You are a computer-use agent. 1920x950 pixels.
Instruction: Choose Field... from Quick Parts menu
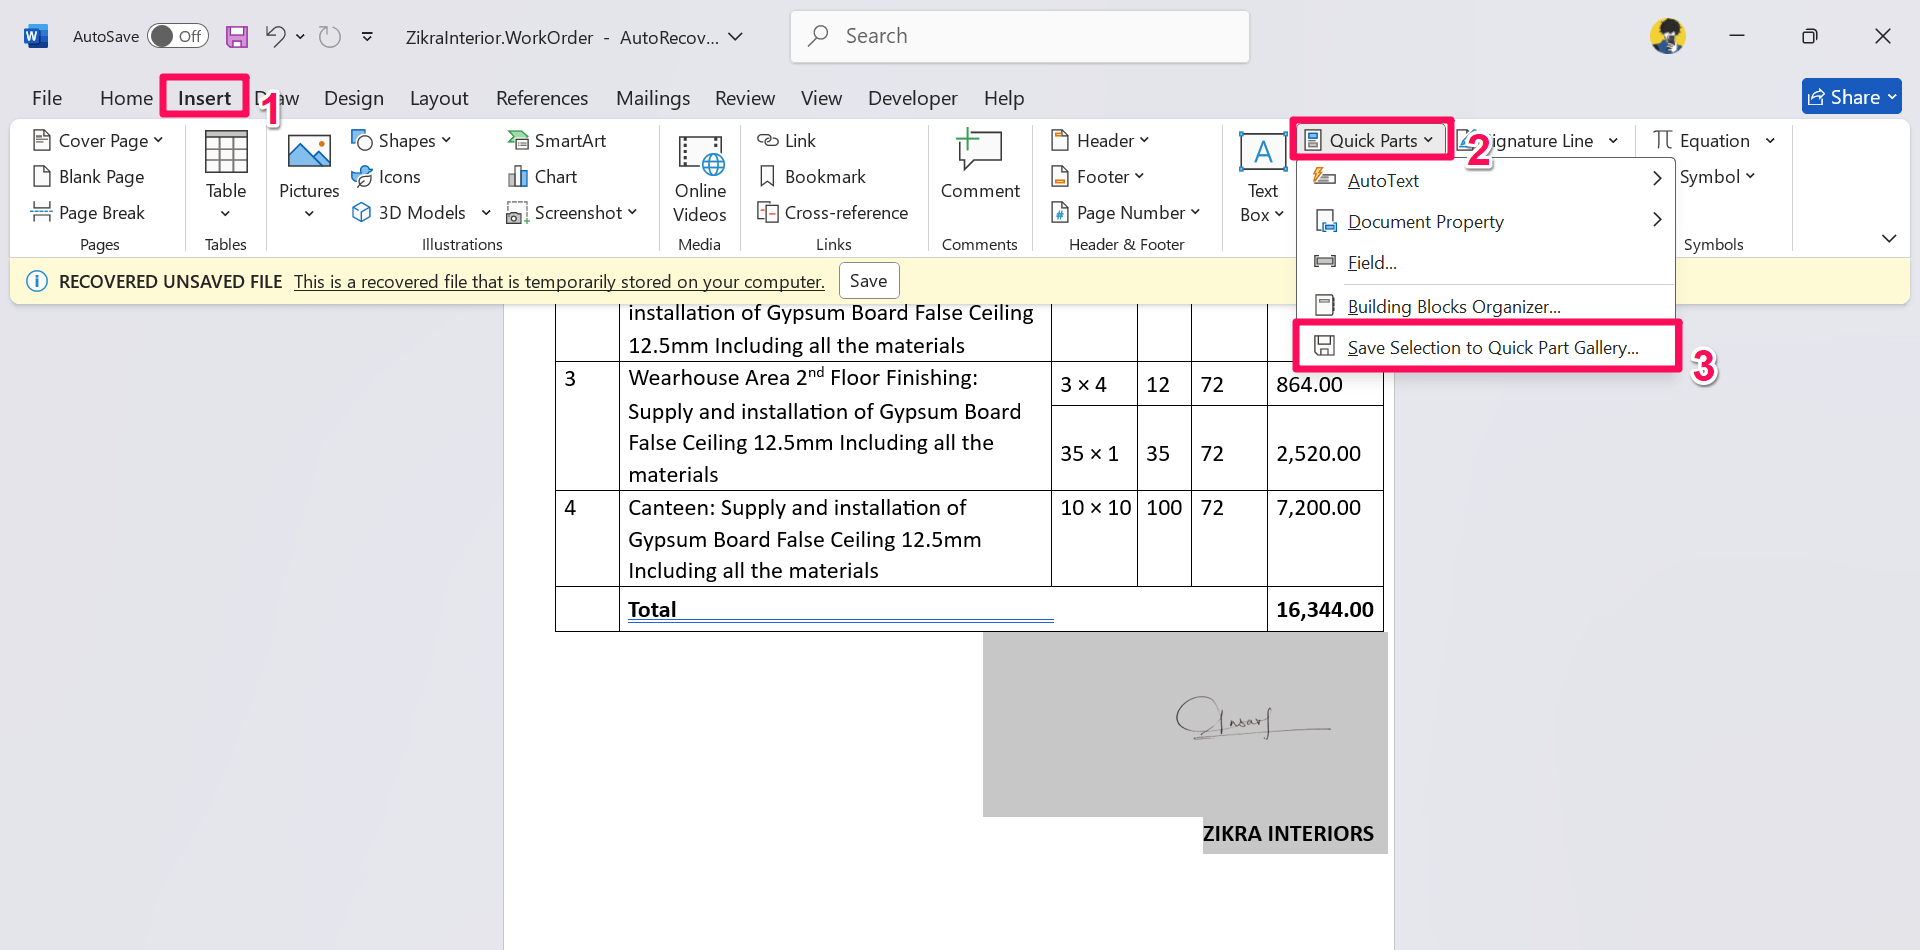click(1486, 262)
